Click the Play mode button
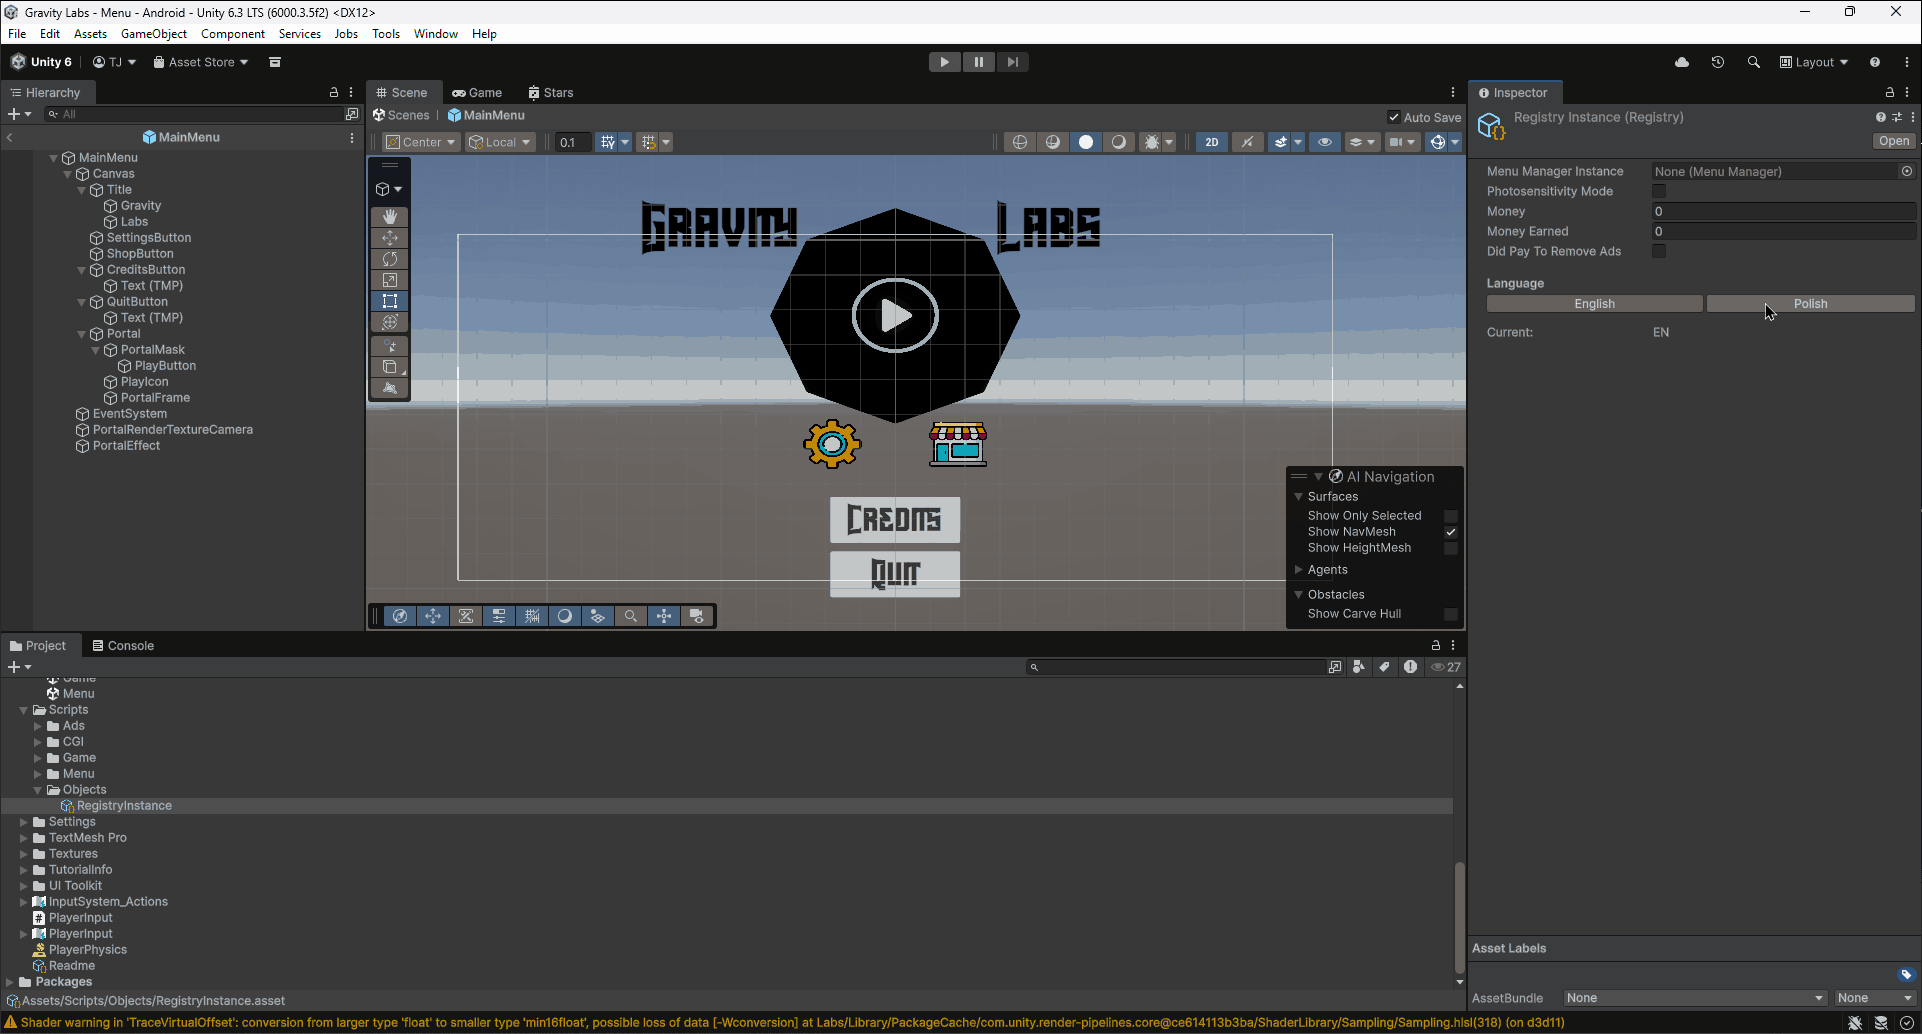 point(944,62)
